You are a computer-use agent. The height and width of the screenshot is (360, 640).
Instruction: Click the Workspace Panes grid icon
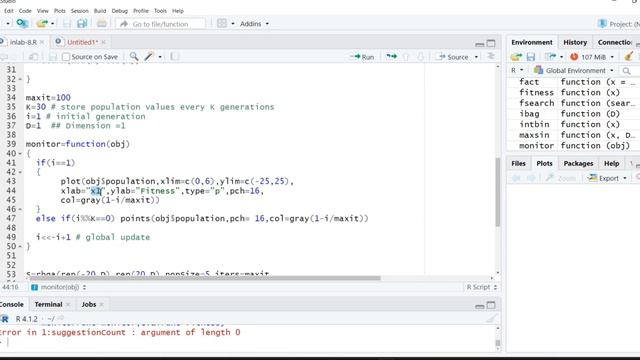(x=222, y=24)
